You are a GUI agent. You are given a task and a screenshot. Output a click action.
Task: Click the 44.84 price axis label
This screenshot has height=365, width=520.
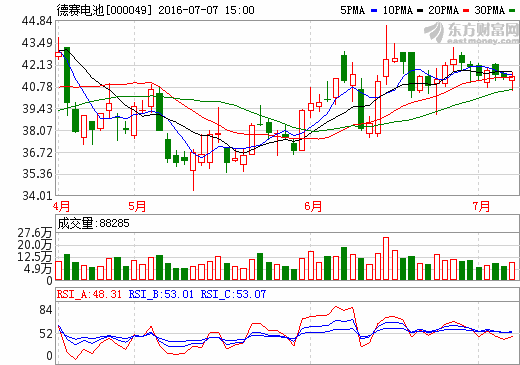point(37,21)
